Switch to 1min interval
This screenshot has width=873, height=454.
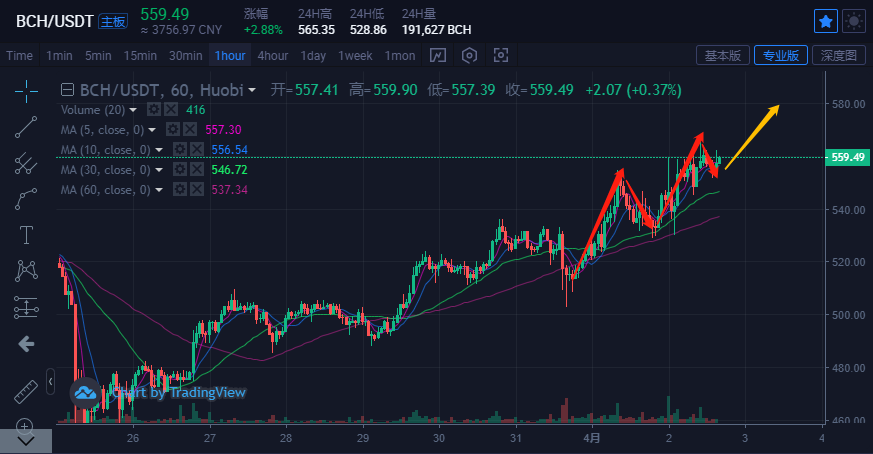pyautogui.click(x=59, y=56)
